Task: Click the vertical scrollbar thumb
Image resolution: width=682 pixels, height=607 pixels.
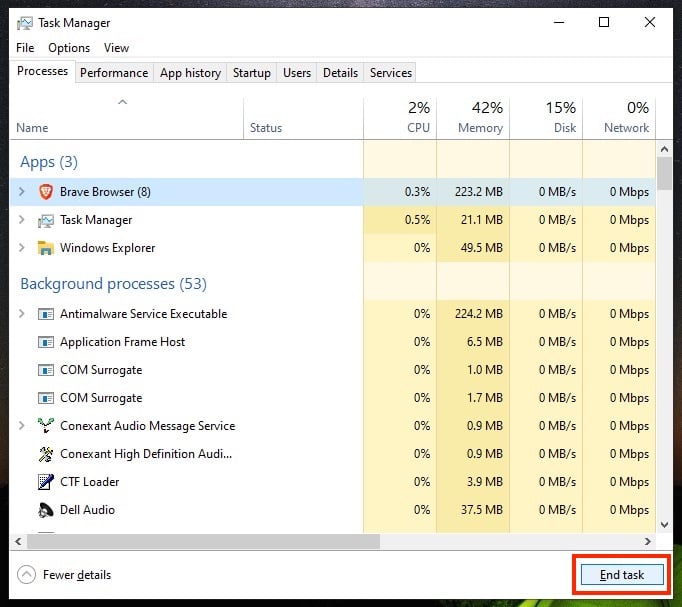Action: pos(664,173)
